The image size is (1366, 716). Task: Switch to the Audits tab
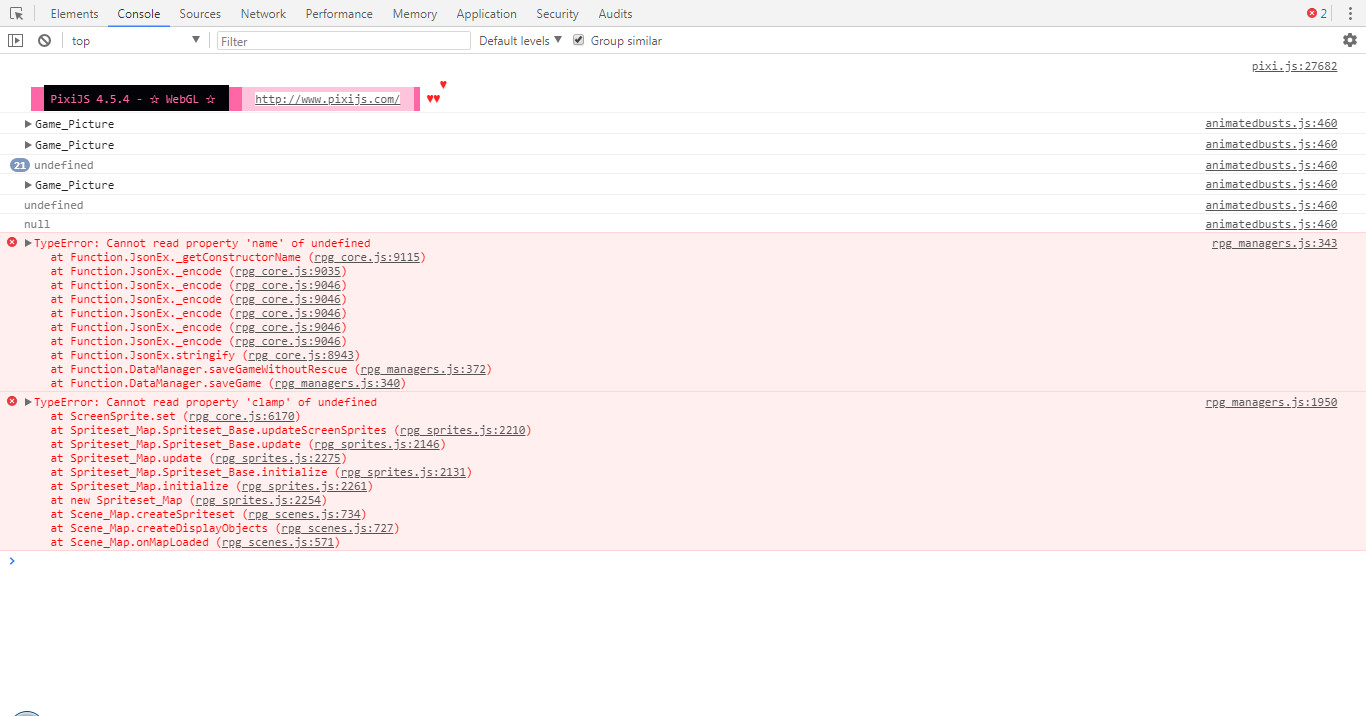coord(615,14)
